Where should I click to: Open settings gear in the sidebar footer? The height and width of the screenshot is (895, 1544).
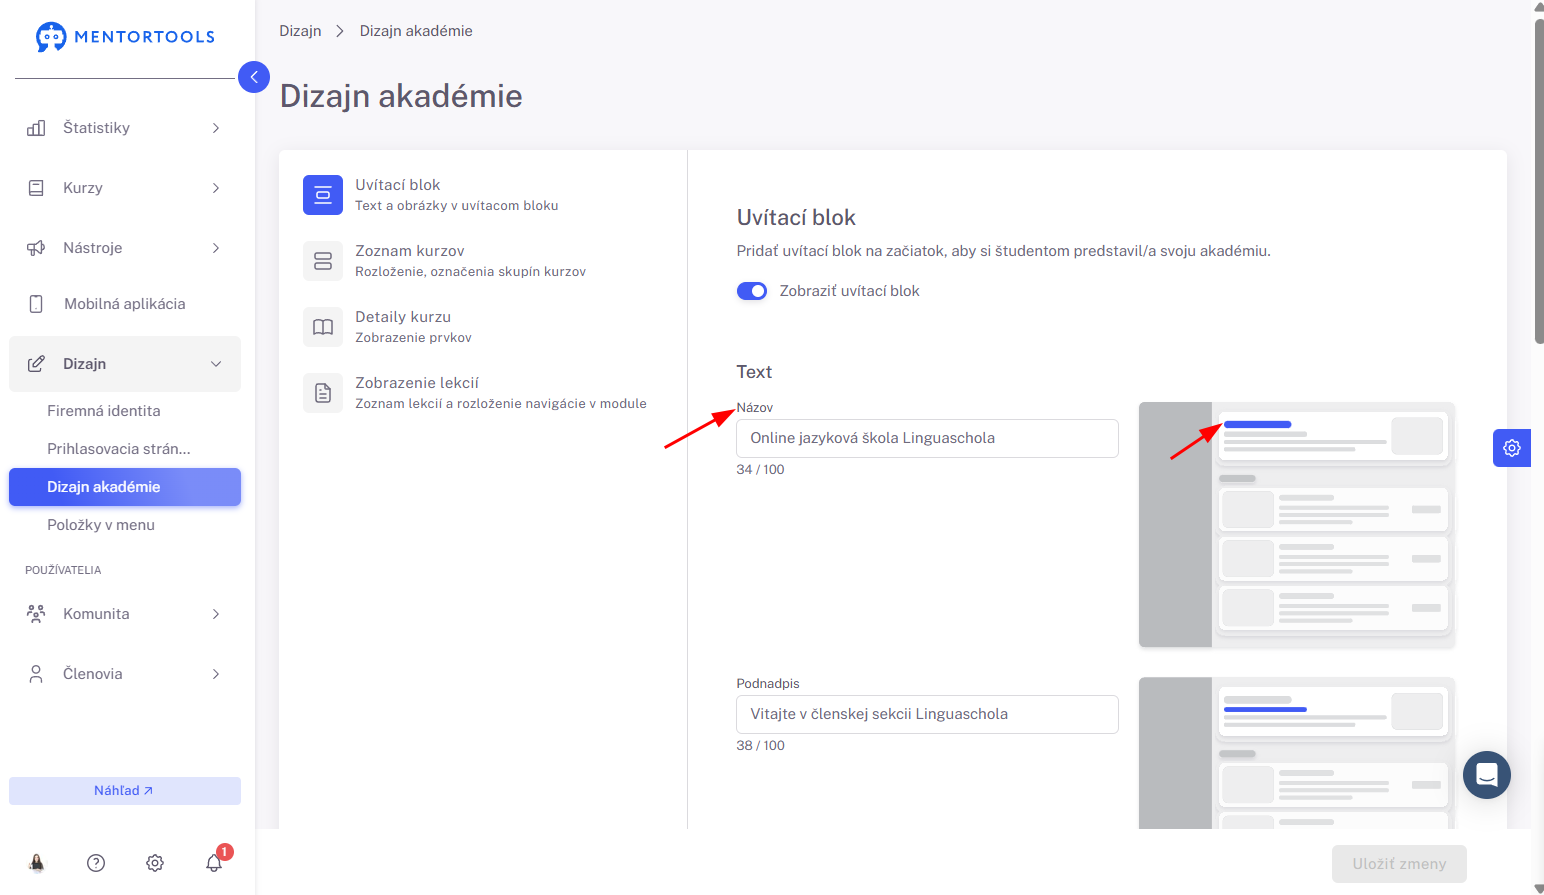155,863
